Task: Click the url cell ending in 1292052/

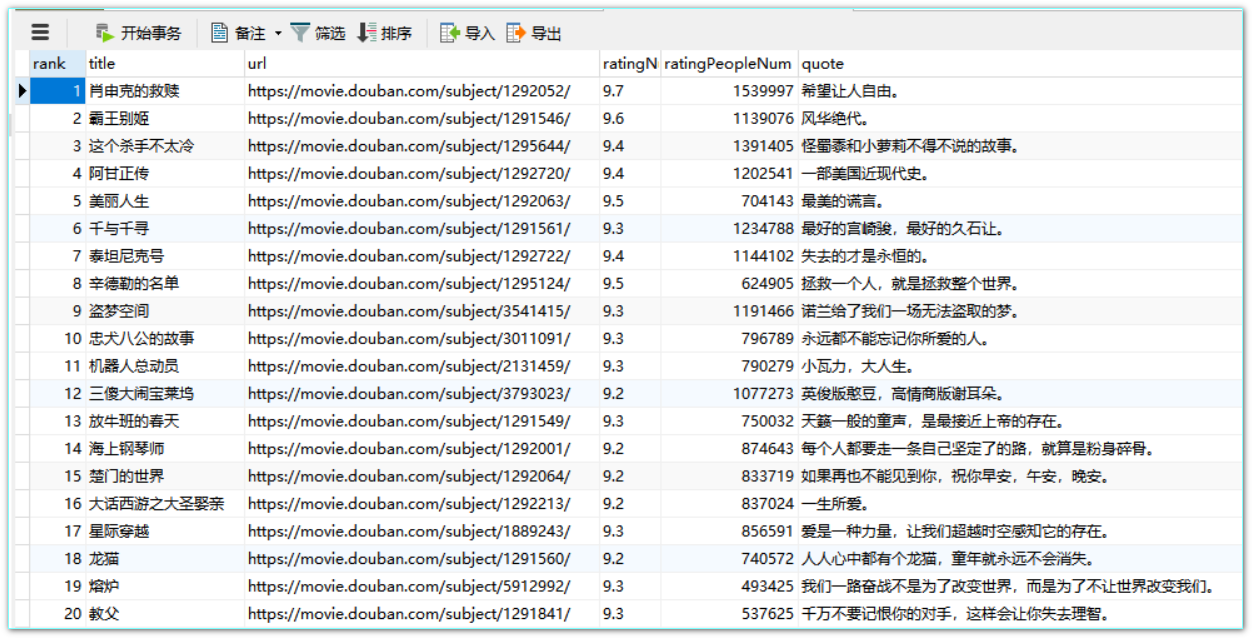Action: [422, 91]
